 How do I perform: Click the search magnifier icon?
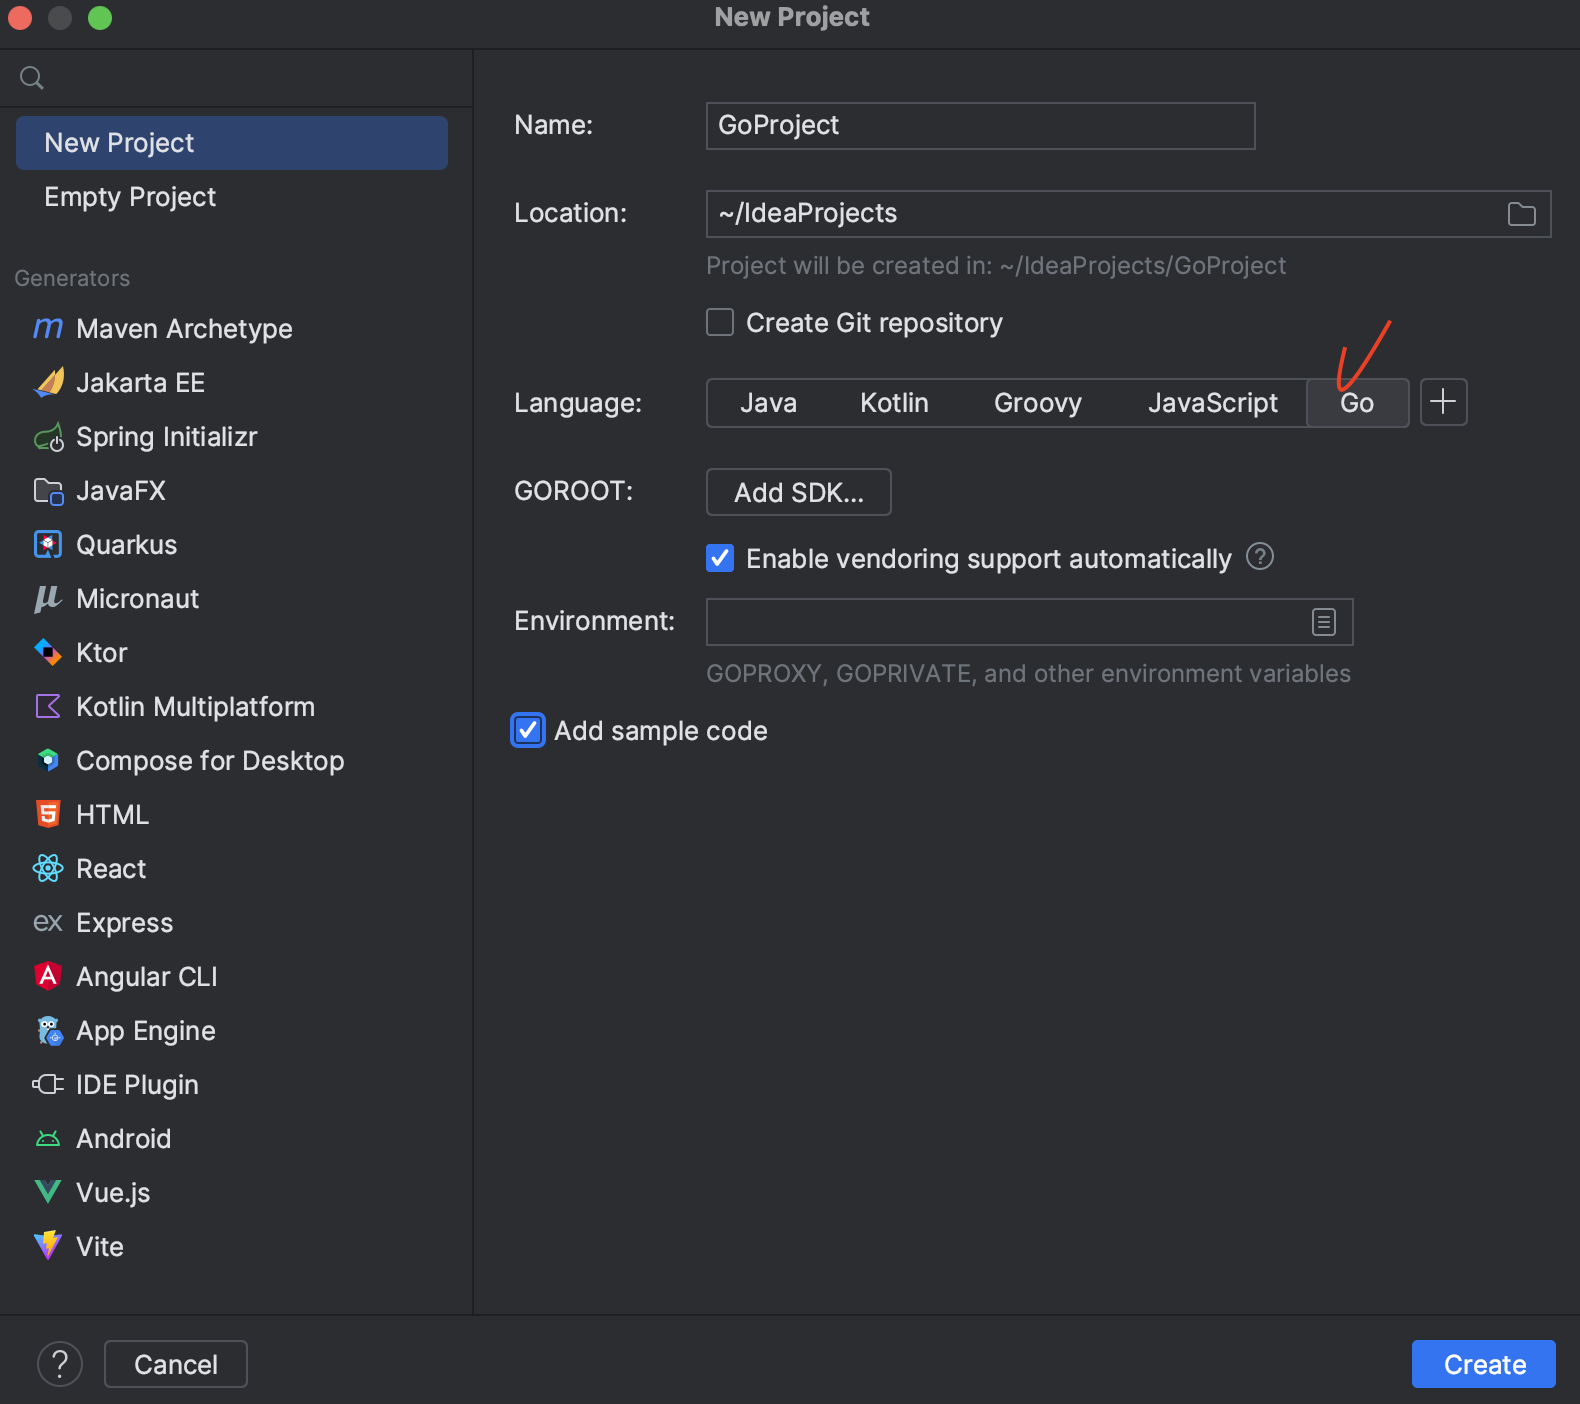click(32, 78)
